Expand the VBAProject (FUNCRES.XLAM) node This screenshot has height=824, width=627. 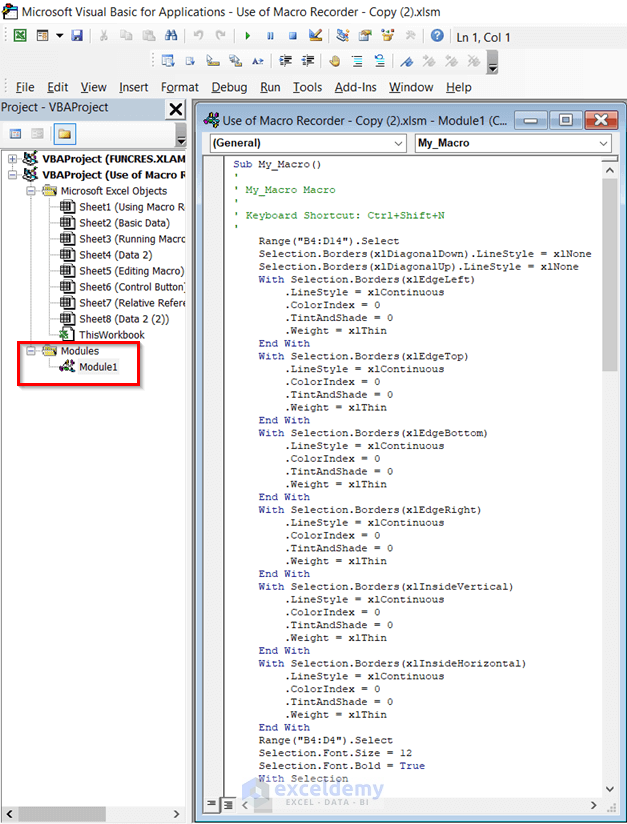pyautogui.click(x=13, y=158)
